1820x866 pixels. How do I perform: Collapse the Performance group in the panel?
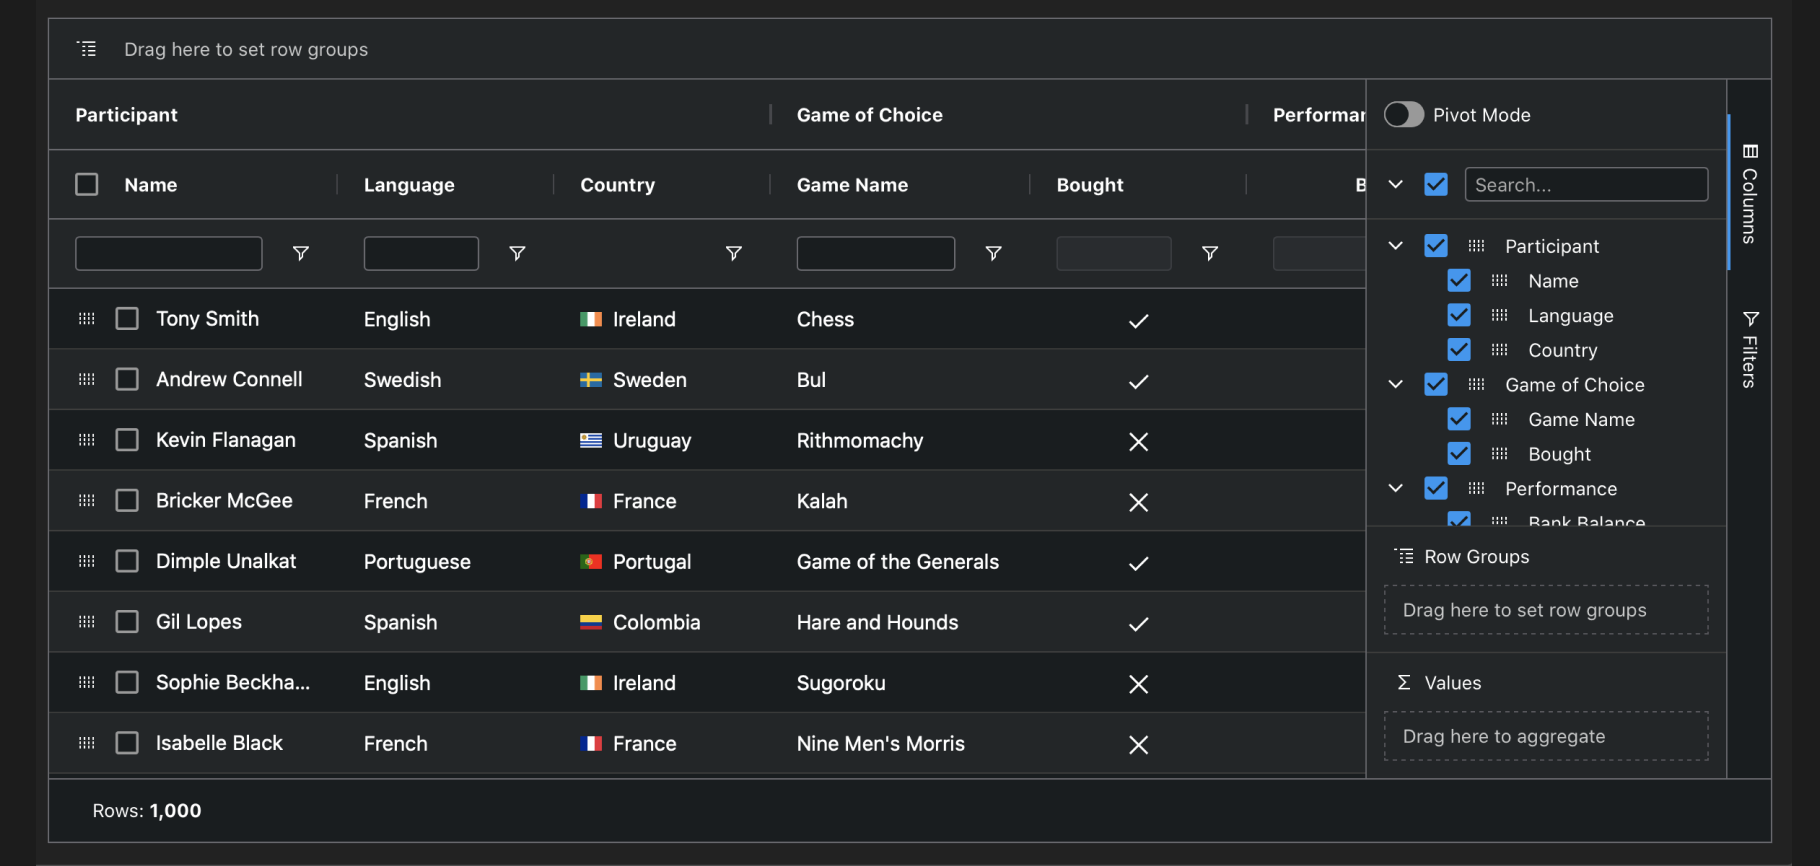[x=1394, y=488]
